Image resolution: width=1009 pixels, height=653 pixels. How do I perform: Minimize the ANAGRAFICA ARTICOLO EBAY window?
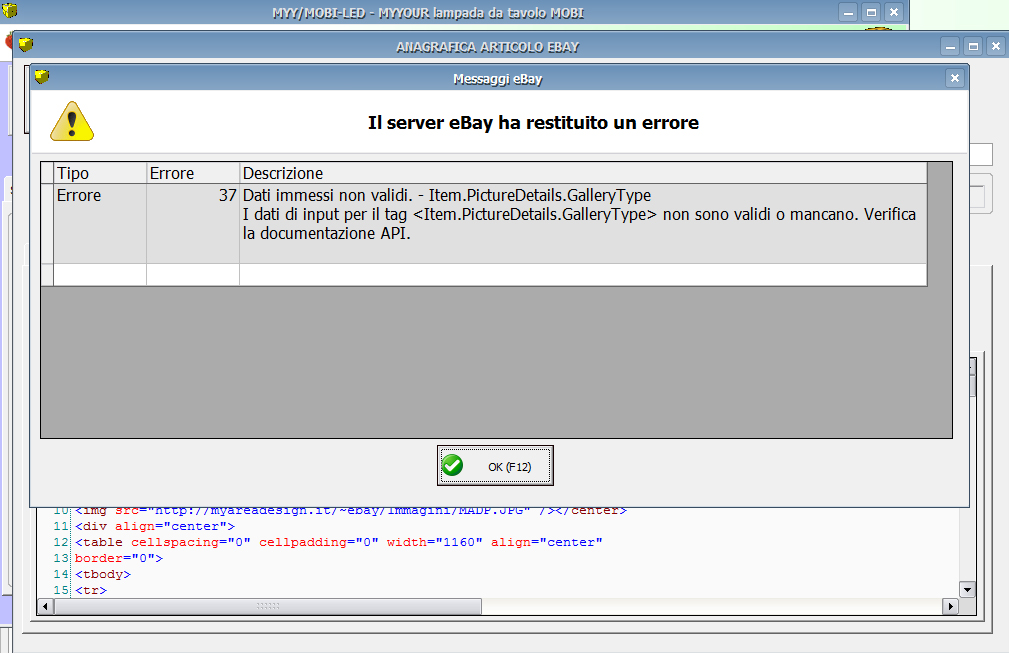(950, 46)
